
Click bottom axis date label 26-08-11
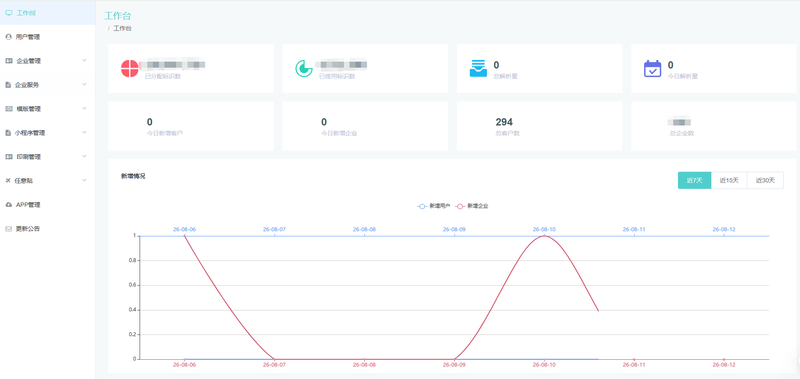(634, 365)
